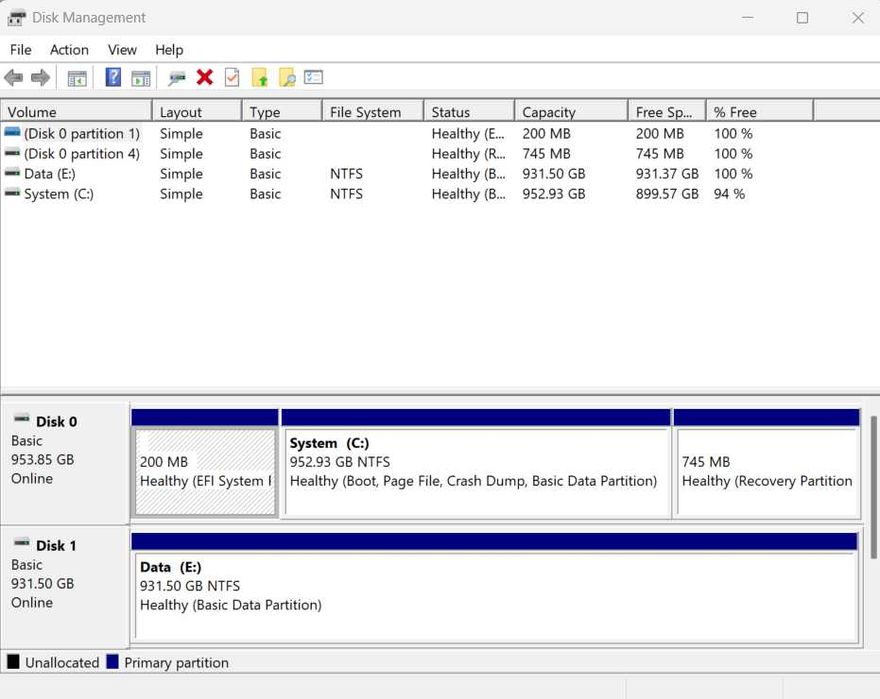Select the 200 MB EFI System partition block
880x699 pixels.
point(205,471)
